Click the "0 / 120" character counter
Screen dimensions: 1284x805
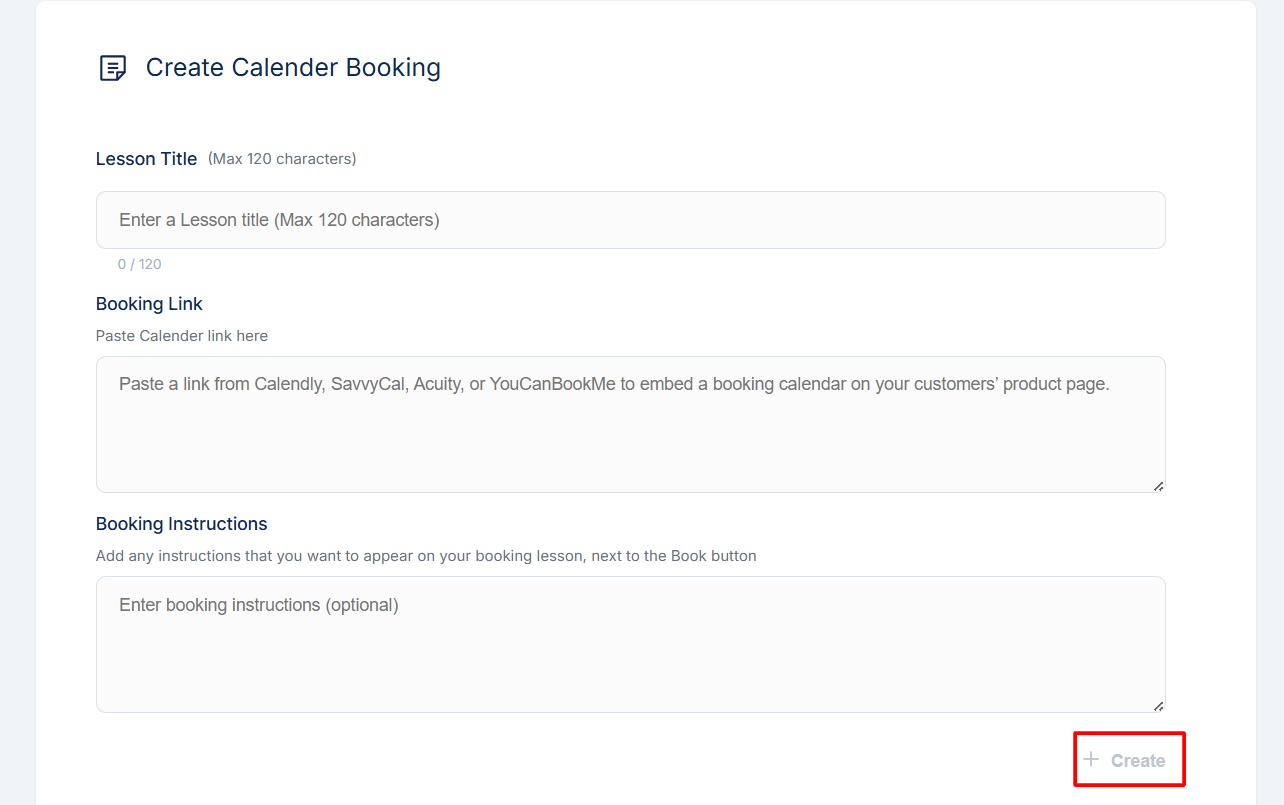tap(139, 264)
